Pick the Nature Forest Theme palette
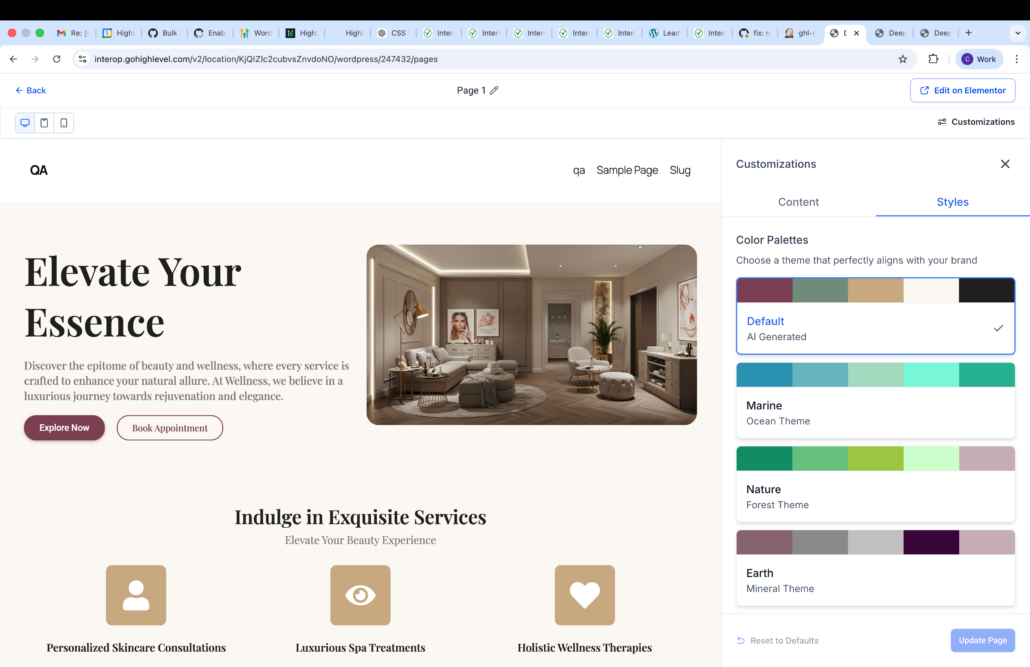Screen dimensions: 1030x667 [875, 496]
